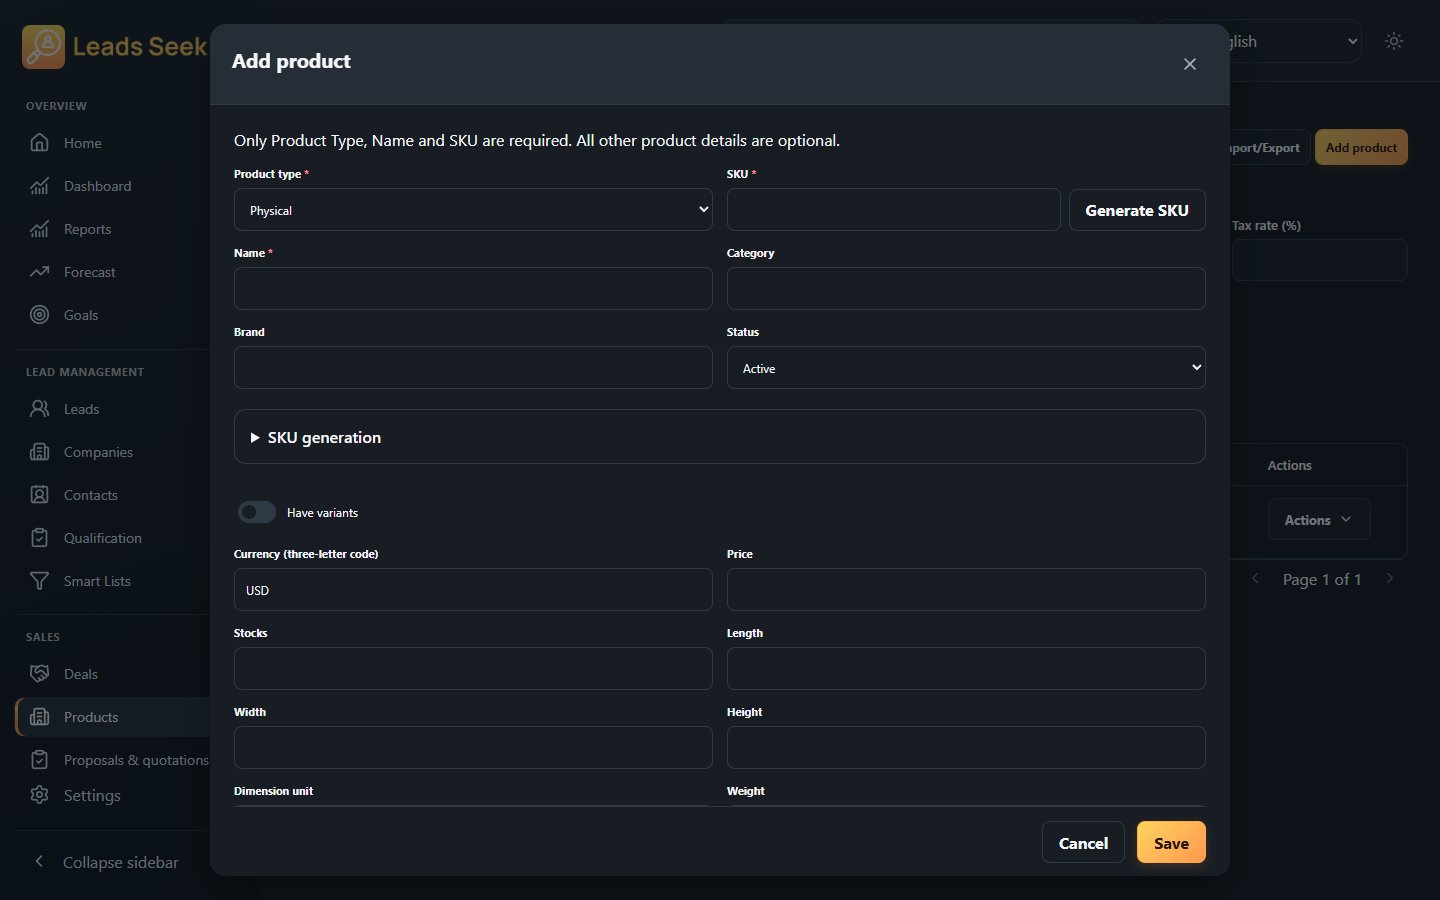
Task: Go to Proposals & quotations page
Action: tap(136, 760)
